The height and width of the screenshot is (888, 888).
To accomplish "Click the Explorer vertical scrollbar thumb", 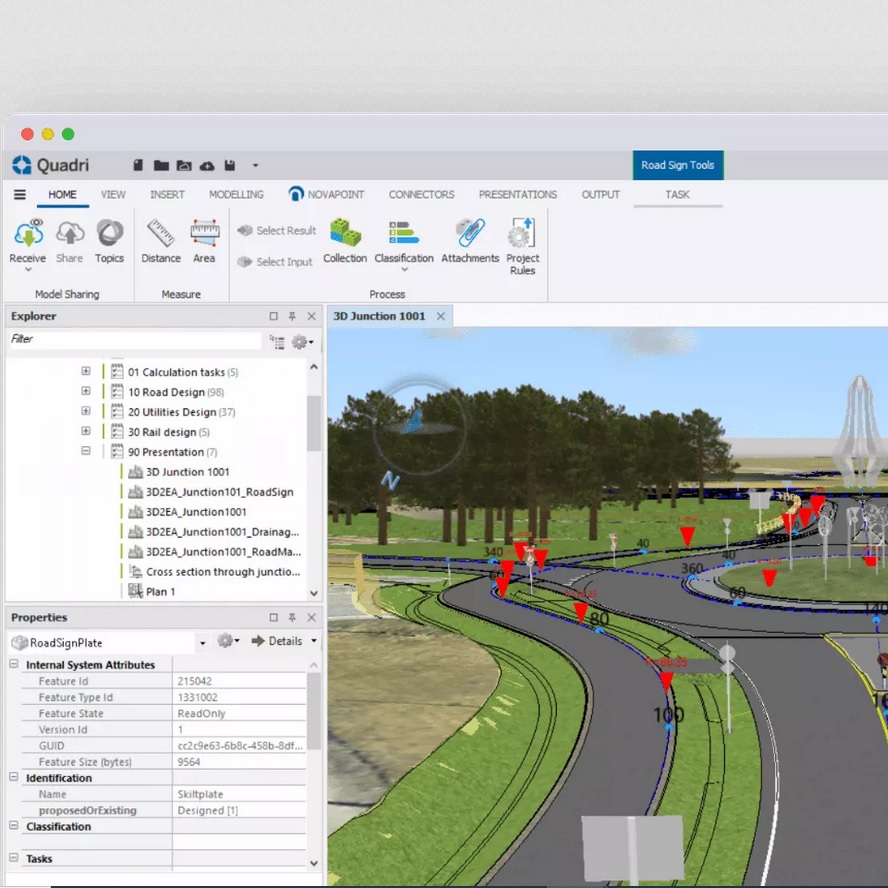I will point(314,423).
